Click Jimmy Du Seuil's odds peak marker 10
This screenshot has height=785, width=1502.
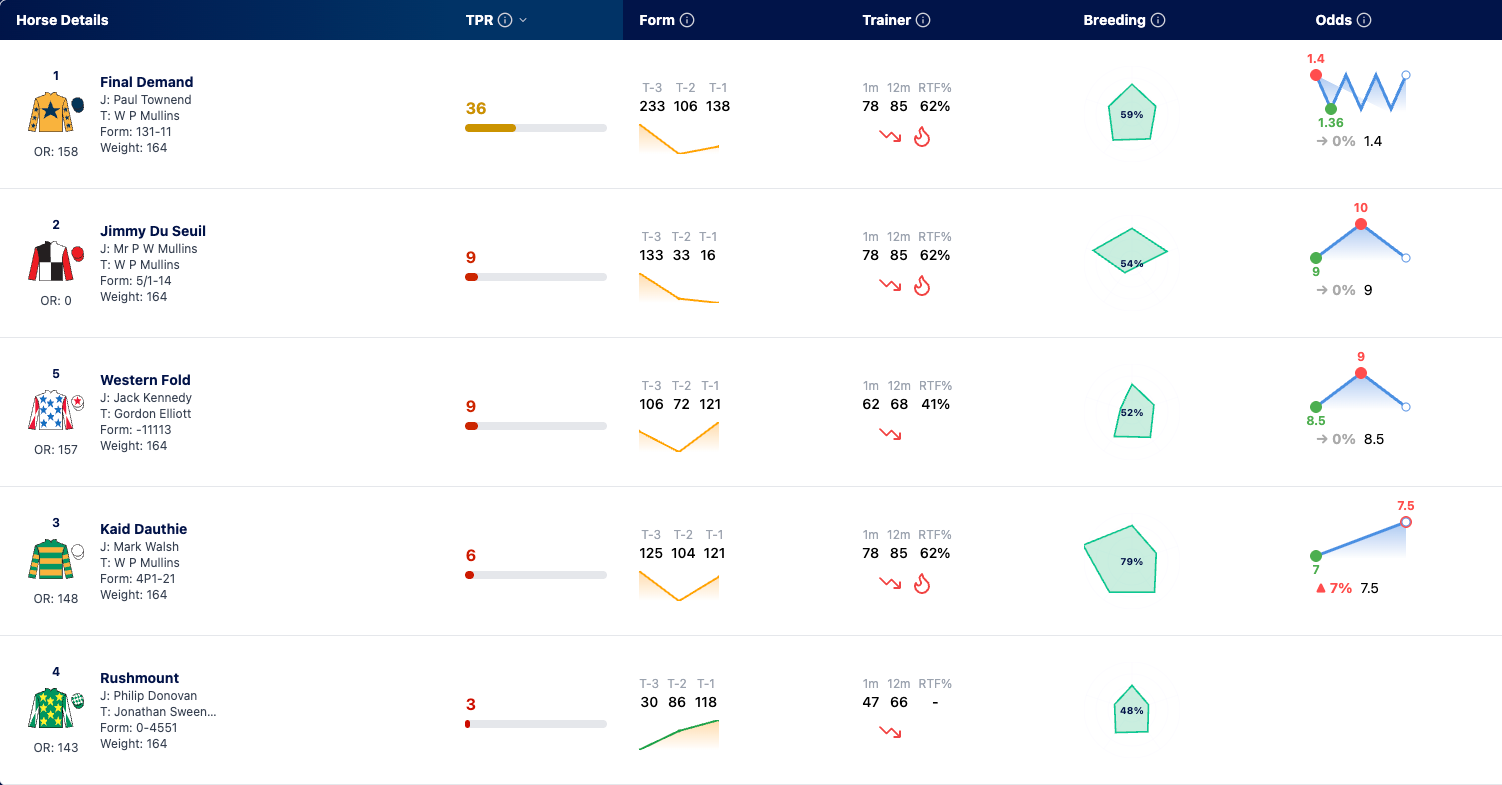coord(1361,224)
